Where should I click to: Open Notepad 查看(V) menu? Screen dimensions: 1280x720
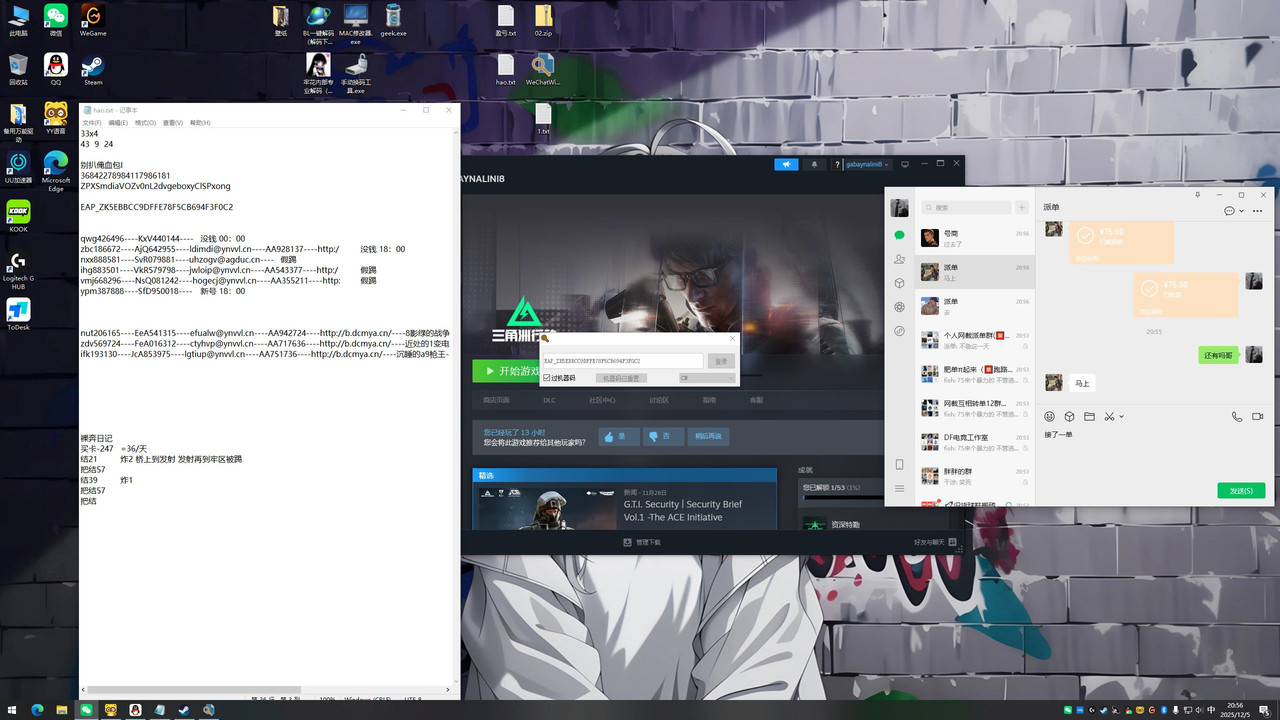pyautogui.click(x=173, y=123)
